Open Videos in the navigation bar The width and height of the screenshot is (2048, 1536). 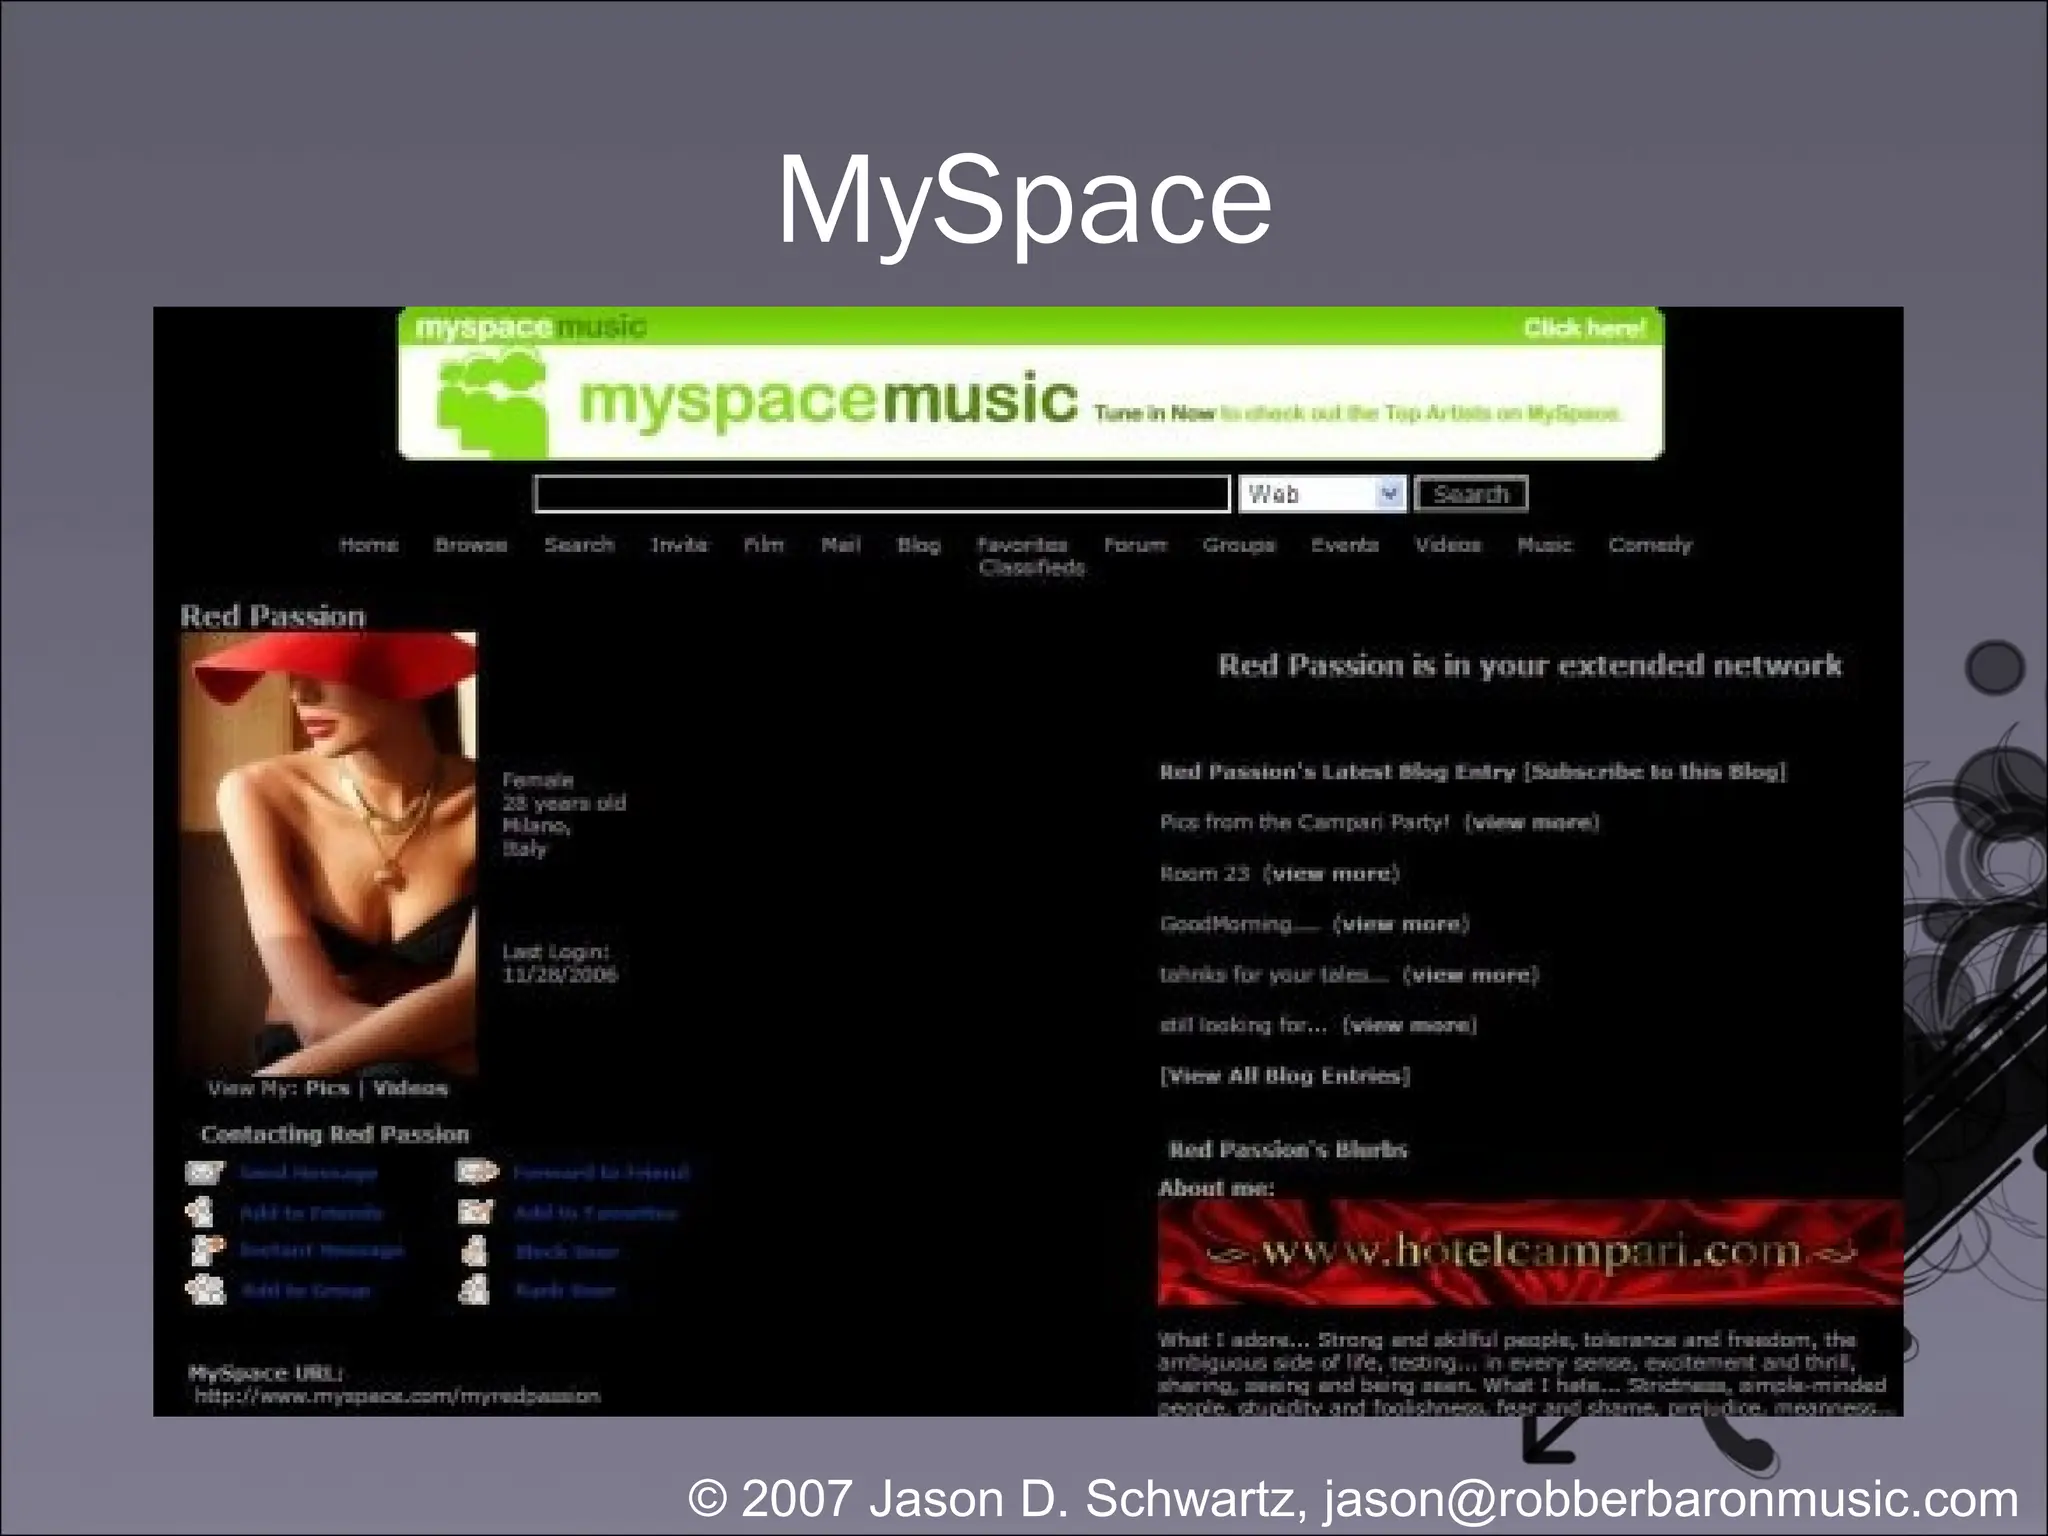[x=1447, y=545]
